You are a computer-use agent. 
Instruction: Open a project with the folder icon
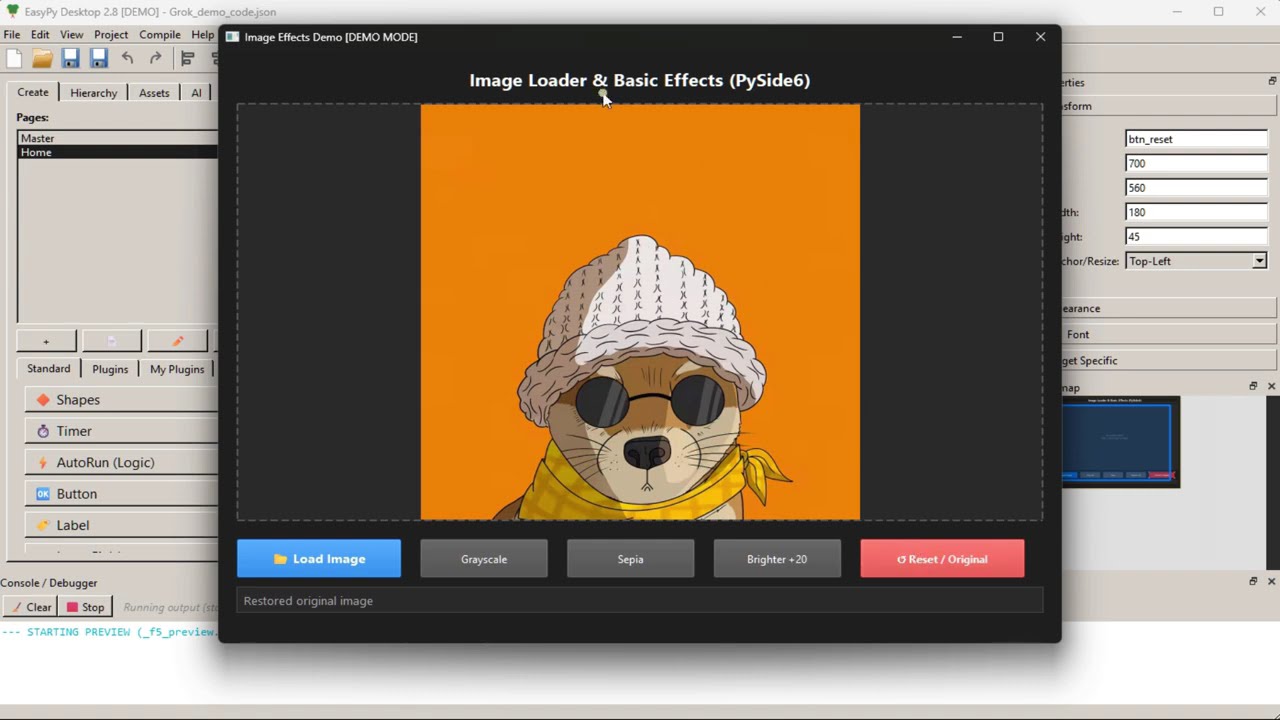(x=42, y=59)
